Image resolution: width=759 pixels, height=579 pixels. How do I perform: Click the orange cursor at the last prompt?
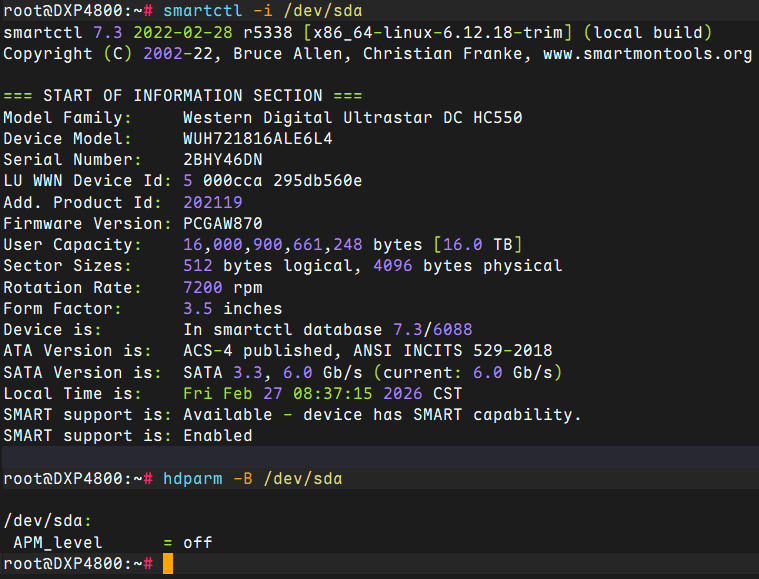point(168,564)
